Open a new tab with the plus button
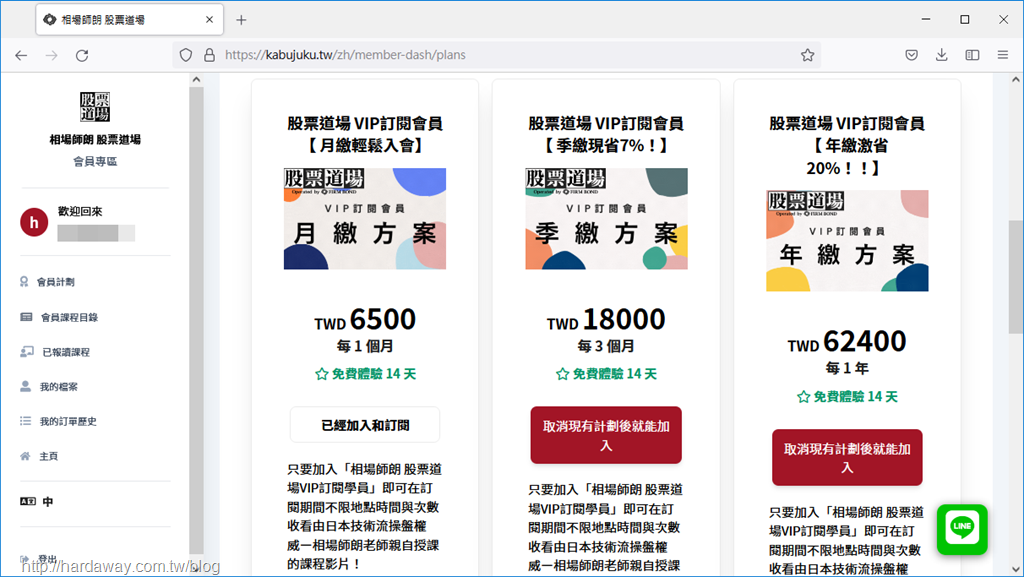The width and height of the screenshot is (1024, 577). click(x=241, y=20)
